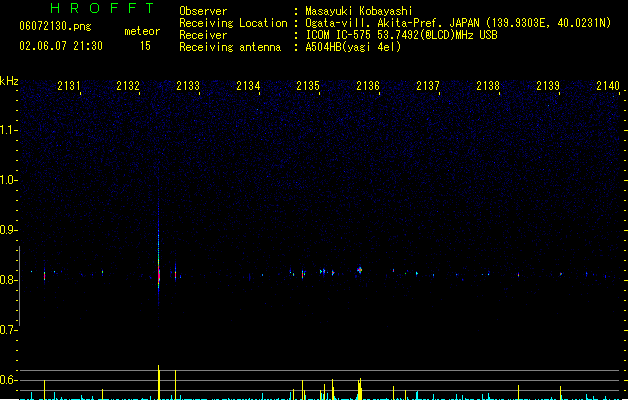Click location text Ogata-vill. Akita-Pref. JAPAN

(392, 23)
